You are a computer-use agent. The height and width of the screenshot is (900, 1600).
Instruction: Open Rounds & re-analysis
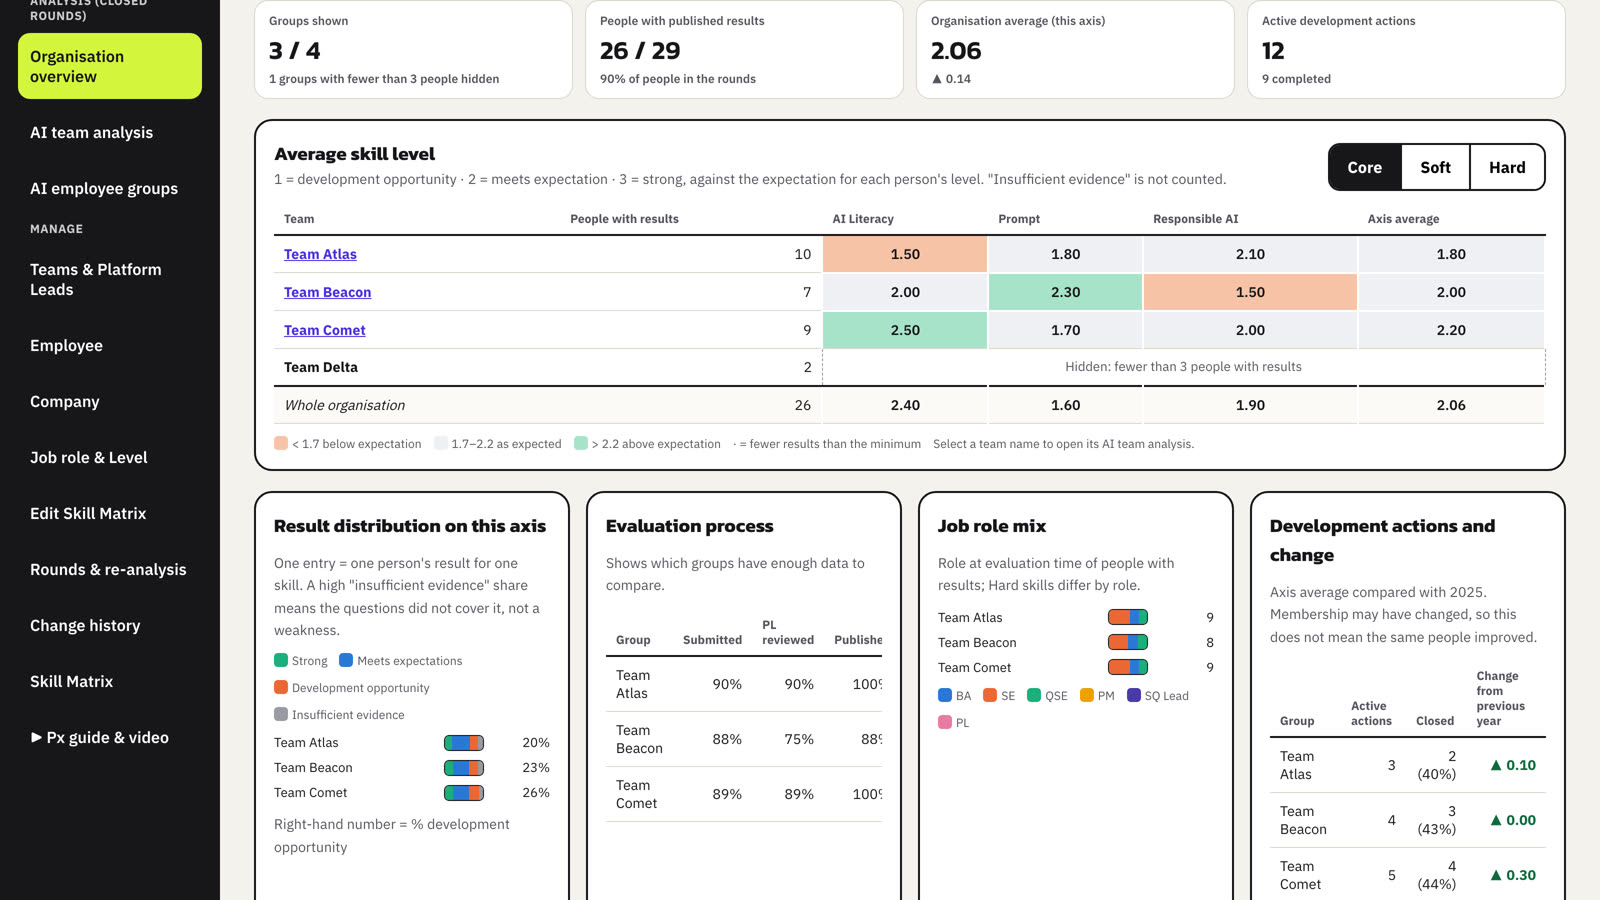tap(110, 569)
